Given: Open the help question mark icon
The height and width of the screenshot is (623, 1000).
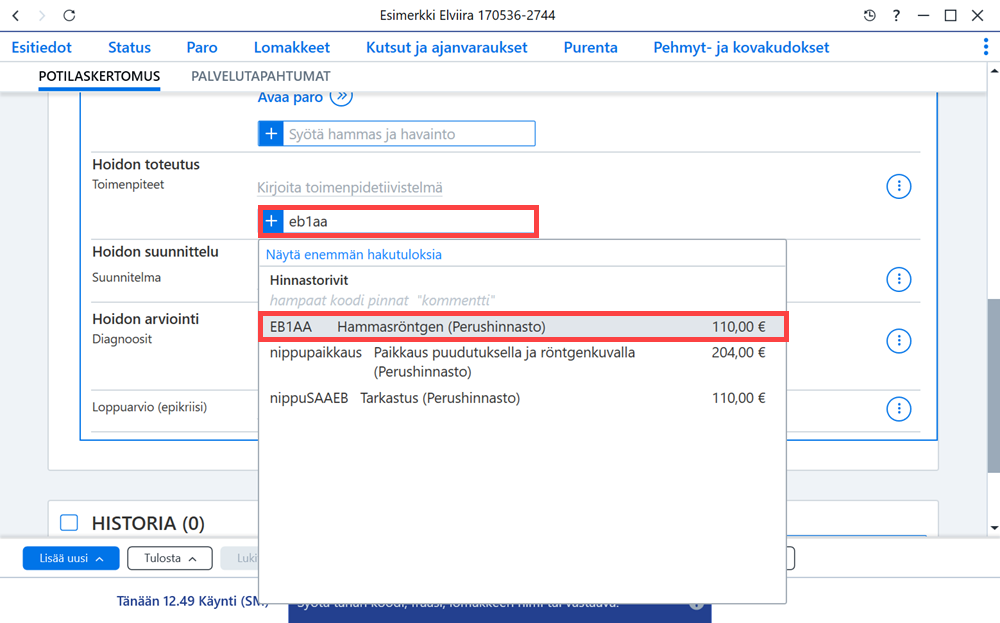Looking at the screenshot, I should [896, 15].
